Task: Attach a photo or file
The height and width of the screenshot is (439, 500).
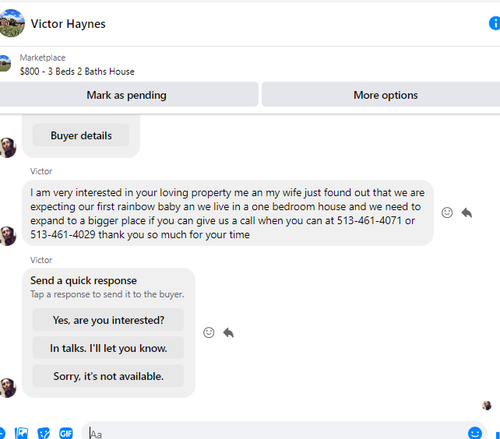Action: pos(21,433)
